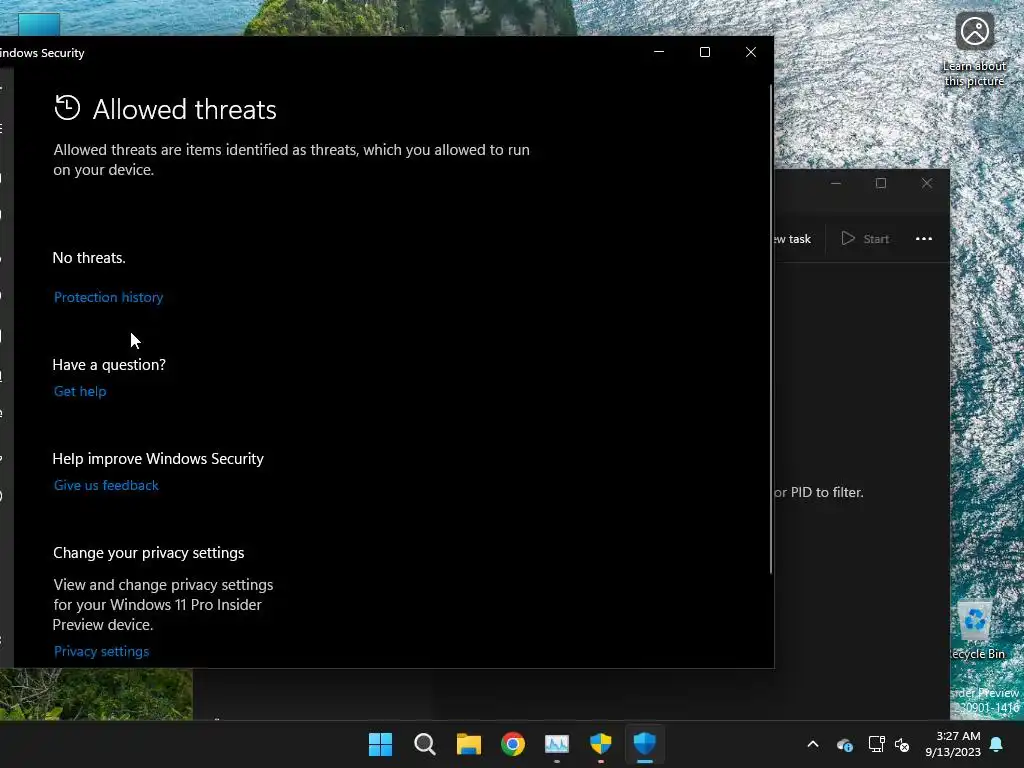The image size is (1024, 768).
Task: Minimize the Task Manager window
Action: (x=835, y=184)
